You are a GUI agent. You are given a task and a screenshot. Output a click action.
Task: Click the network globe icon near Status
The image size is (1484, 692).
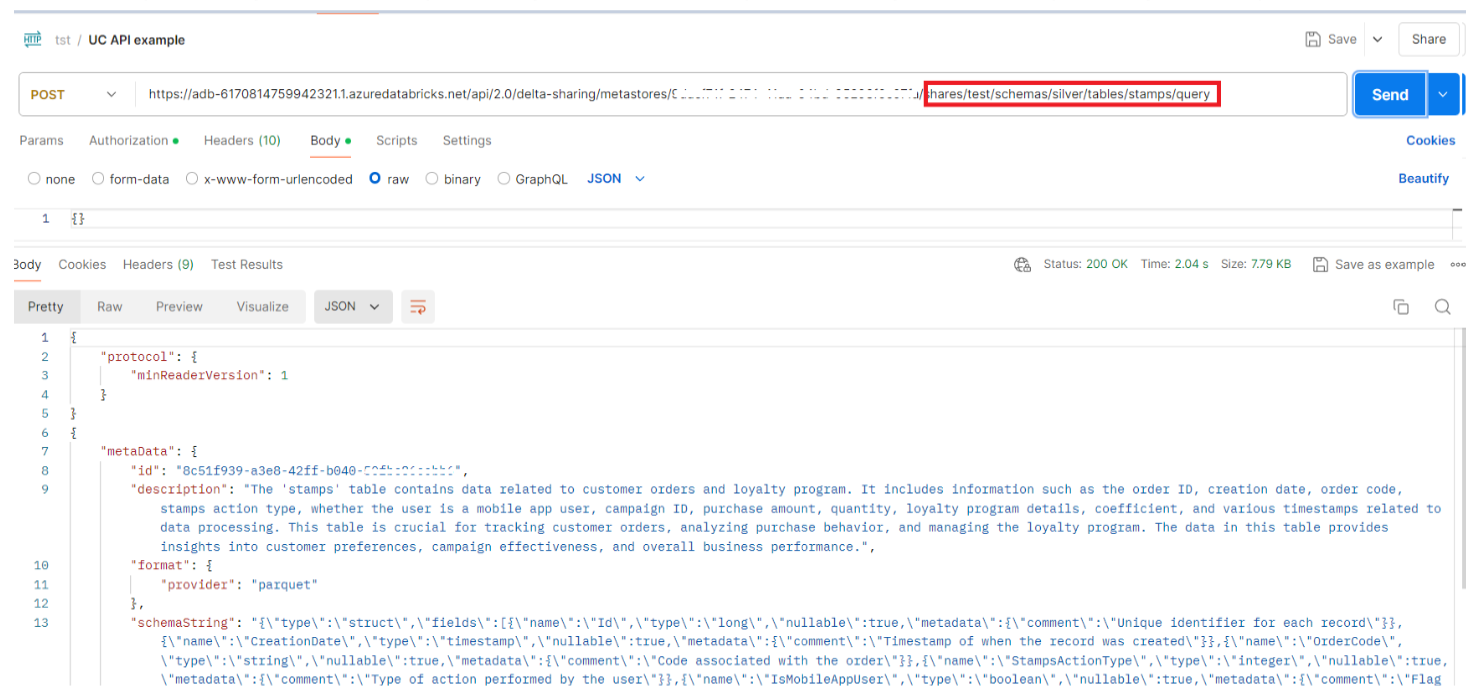tap(1022, 265)
